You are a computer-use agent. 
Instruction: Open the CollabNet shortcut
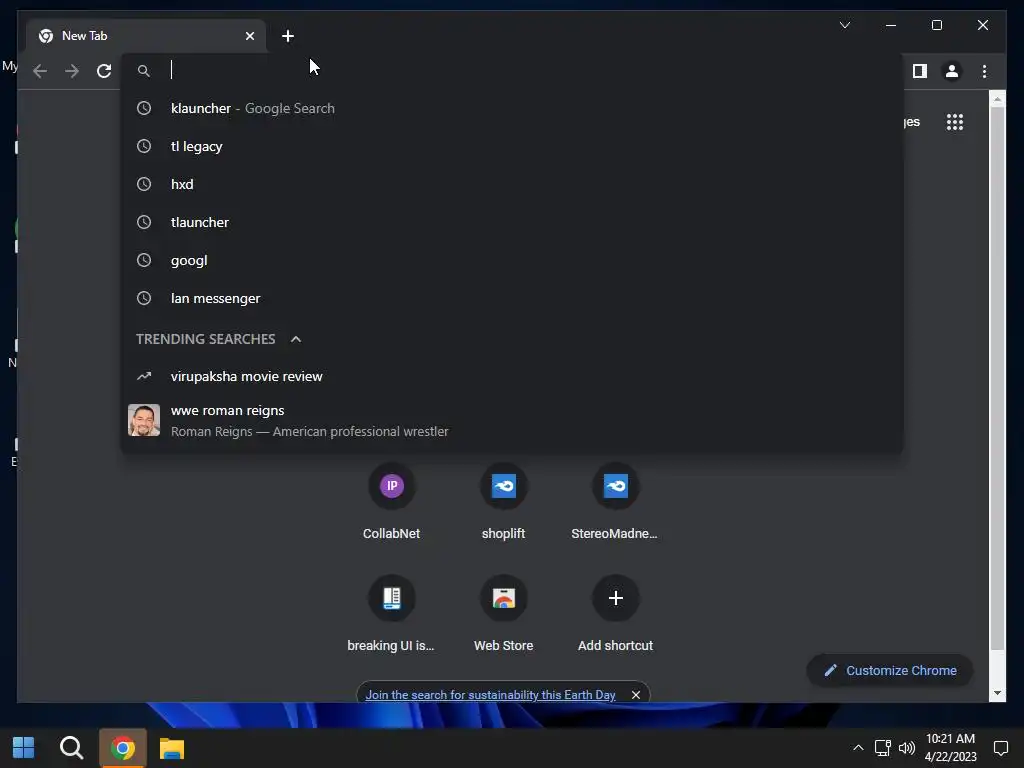tap(391, 503)
